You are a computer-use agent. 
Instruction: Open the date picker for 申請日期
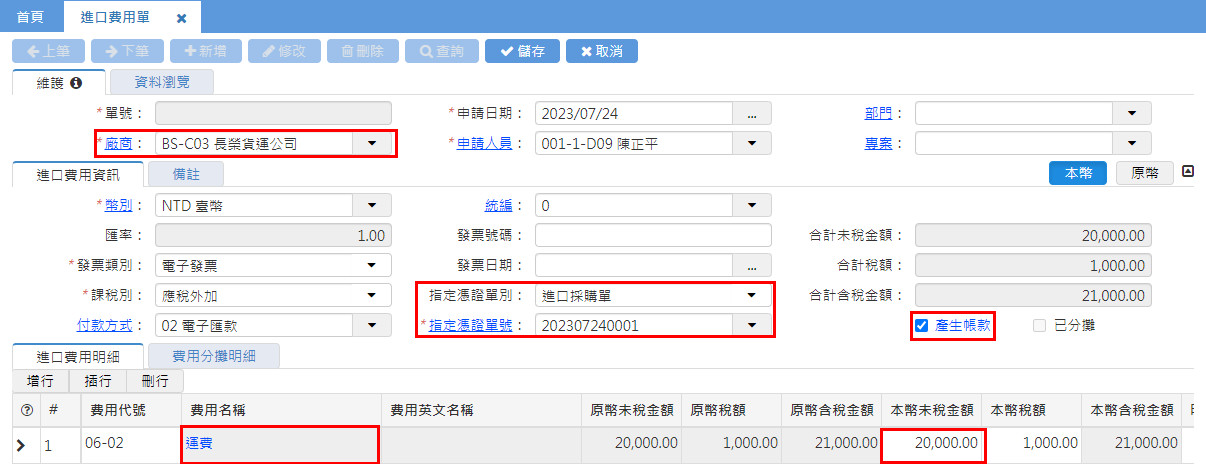pyautogui.click(x=752, y=113)
